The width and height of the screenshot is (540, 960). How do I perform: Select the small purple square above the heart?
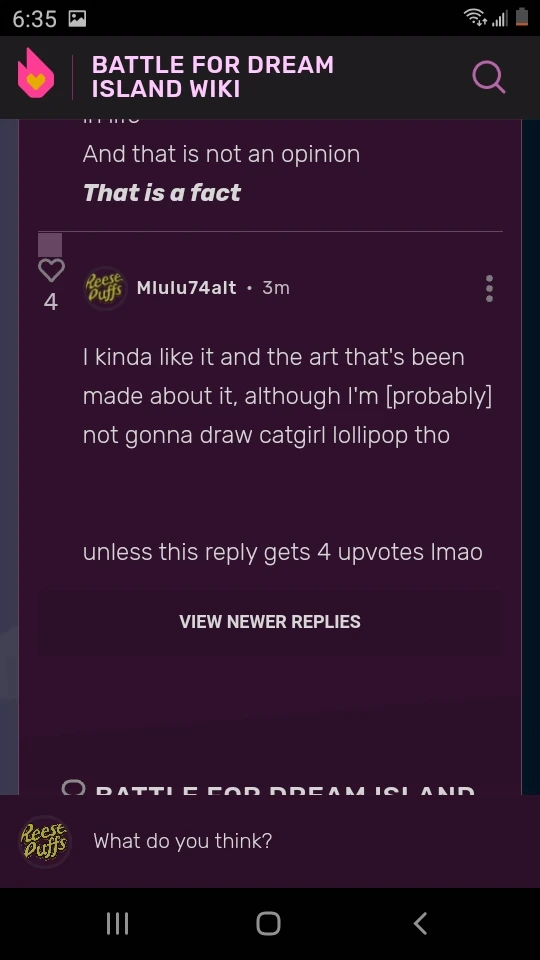point(50,245)
